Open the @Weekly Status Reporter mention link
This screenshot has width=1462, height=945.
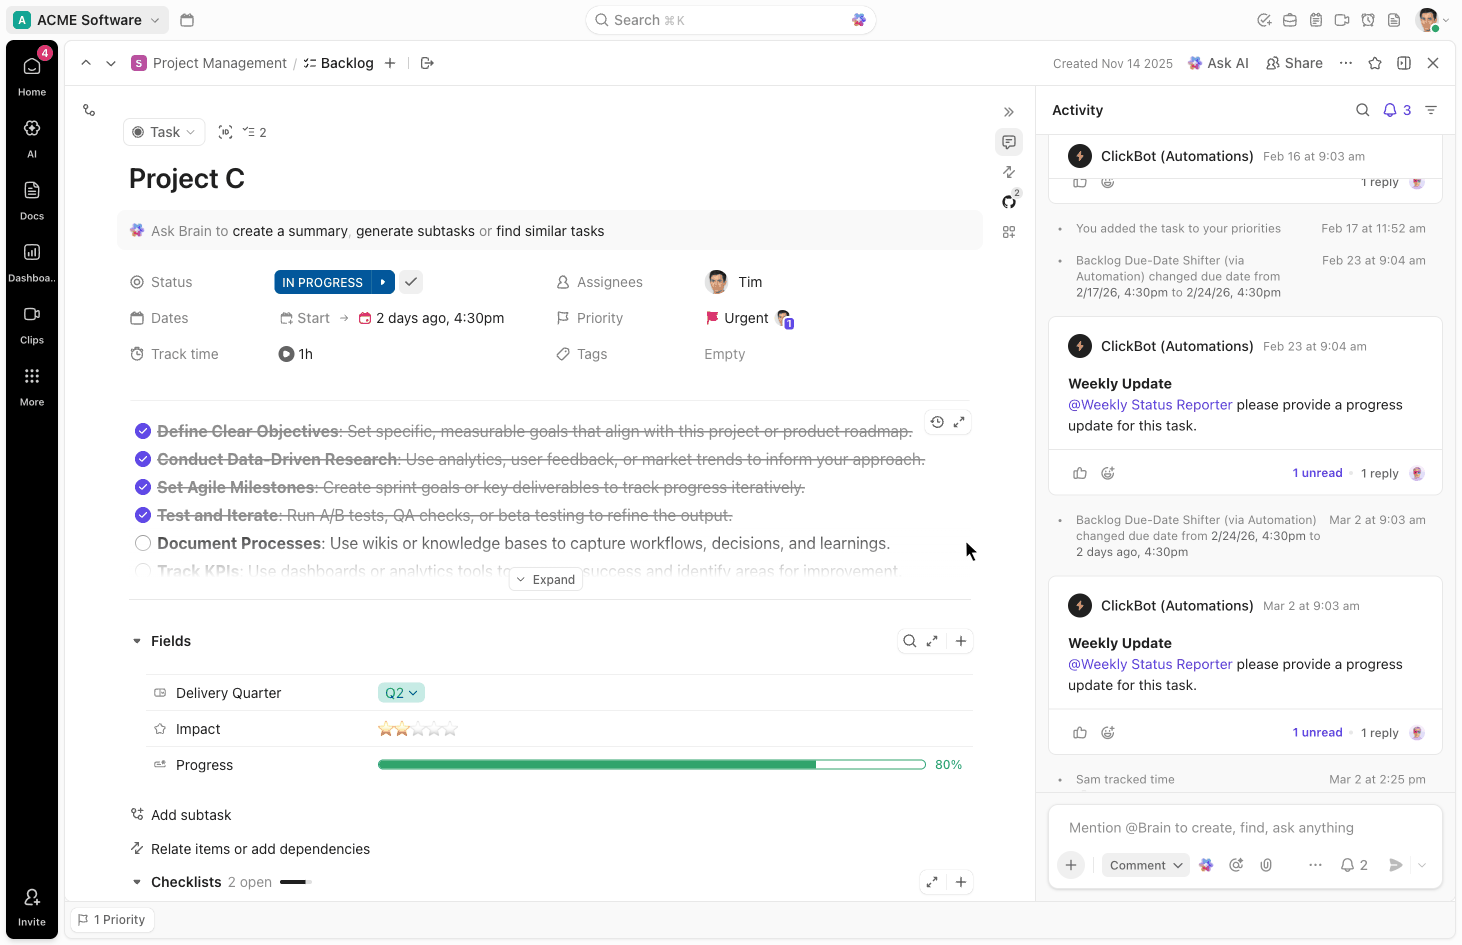(1149, 663)
